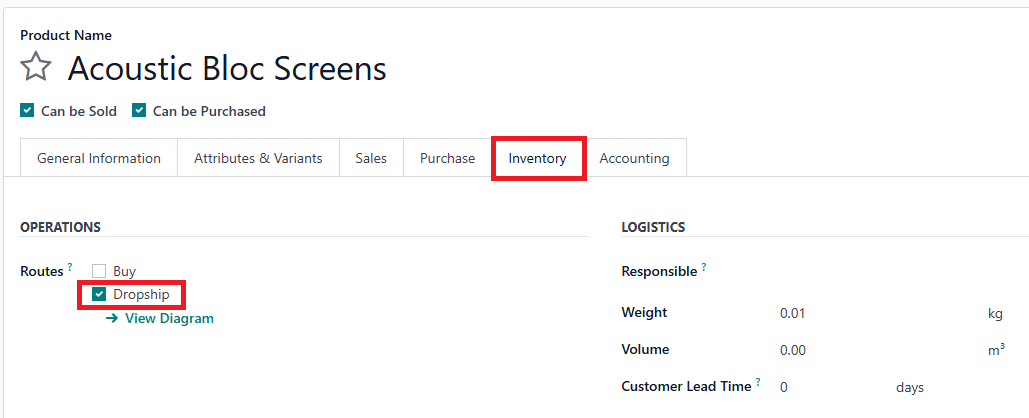Viewport: 1029px width, 418px height.
Task: Enable the Buy route checkbox
Action: click(x=99, y=271)
